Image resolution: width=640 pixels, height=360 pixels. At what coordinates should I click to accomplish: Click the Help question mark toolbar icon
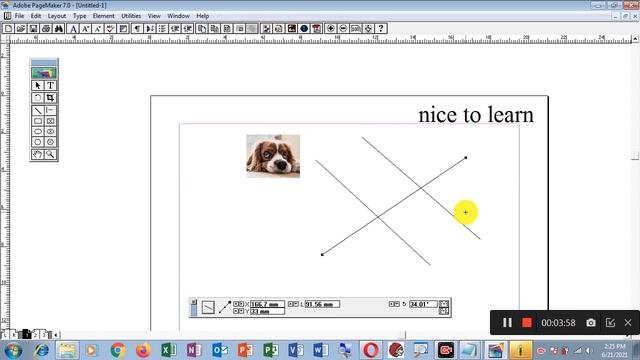pos(381,29)
